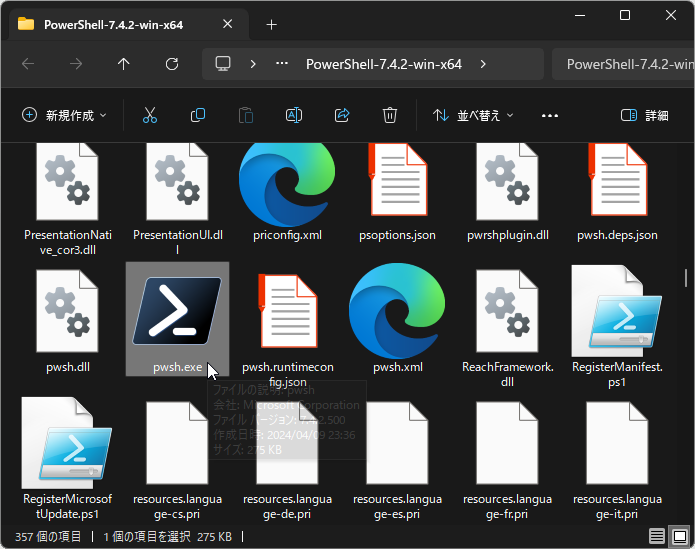The image size is (695, 549).
Task: Select the pwsh.dll file icon
Action: 67,311
